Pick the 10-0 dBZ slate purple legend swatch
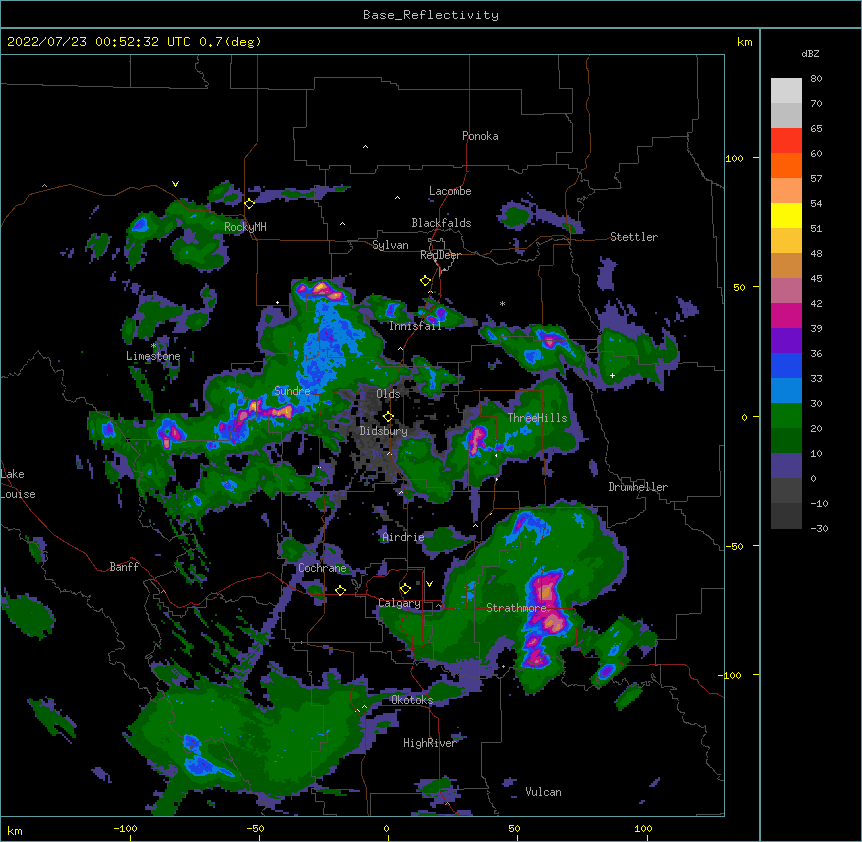Image resolution: width=862 pixels, height=842 pixels. (x=786, y=466)
